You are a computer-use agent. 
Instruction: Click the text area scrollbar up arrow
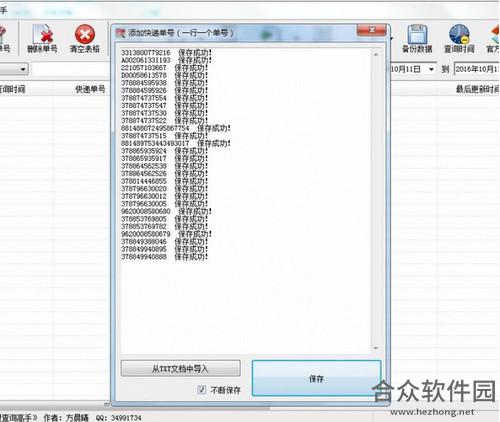tap(376, 54)
